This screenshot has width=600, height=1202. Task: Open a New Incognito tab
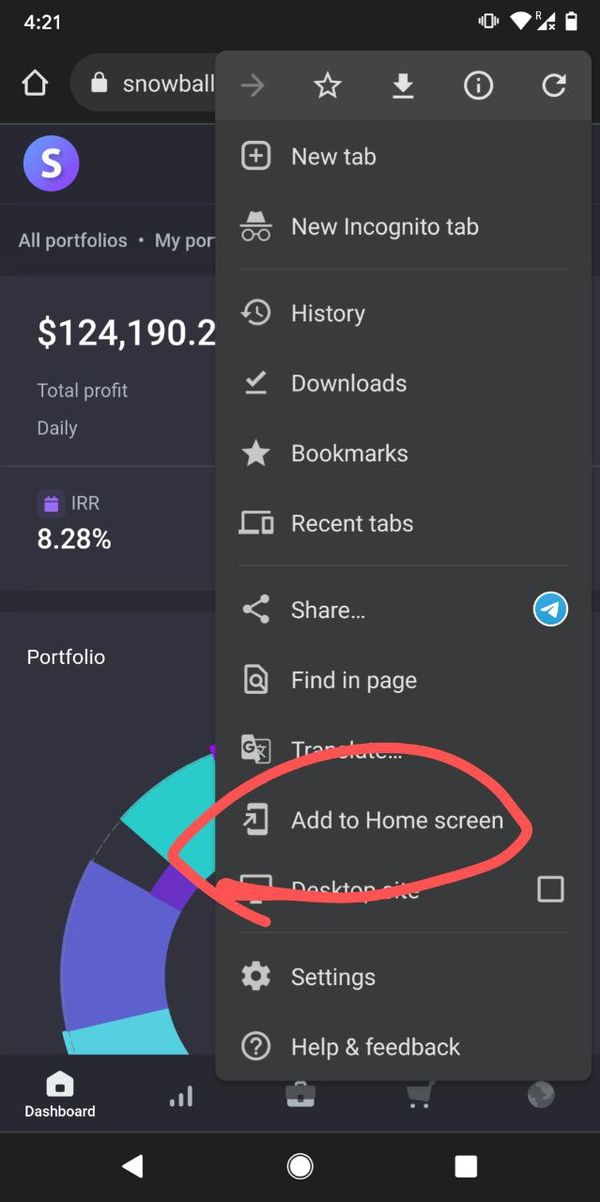384,226
